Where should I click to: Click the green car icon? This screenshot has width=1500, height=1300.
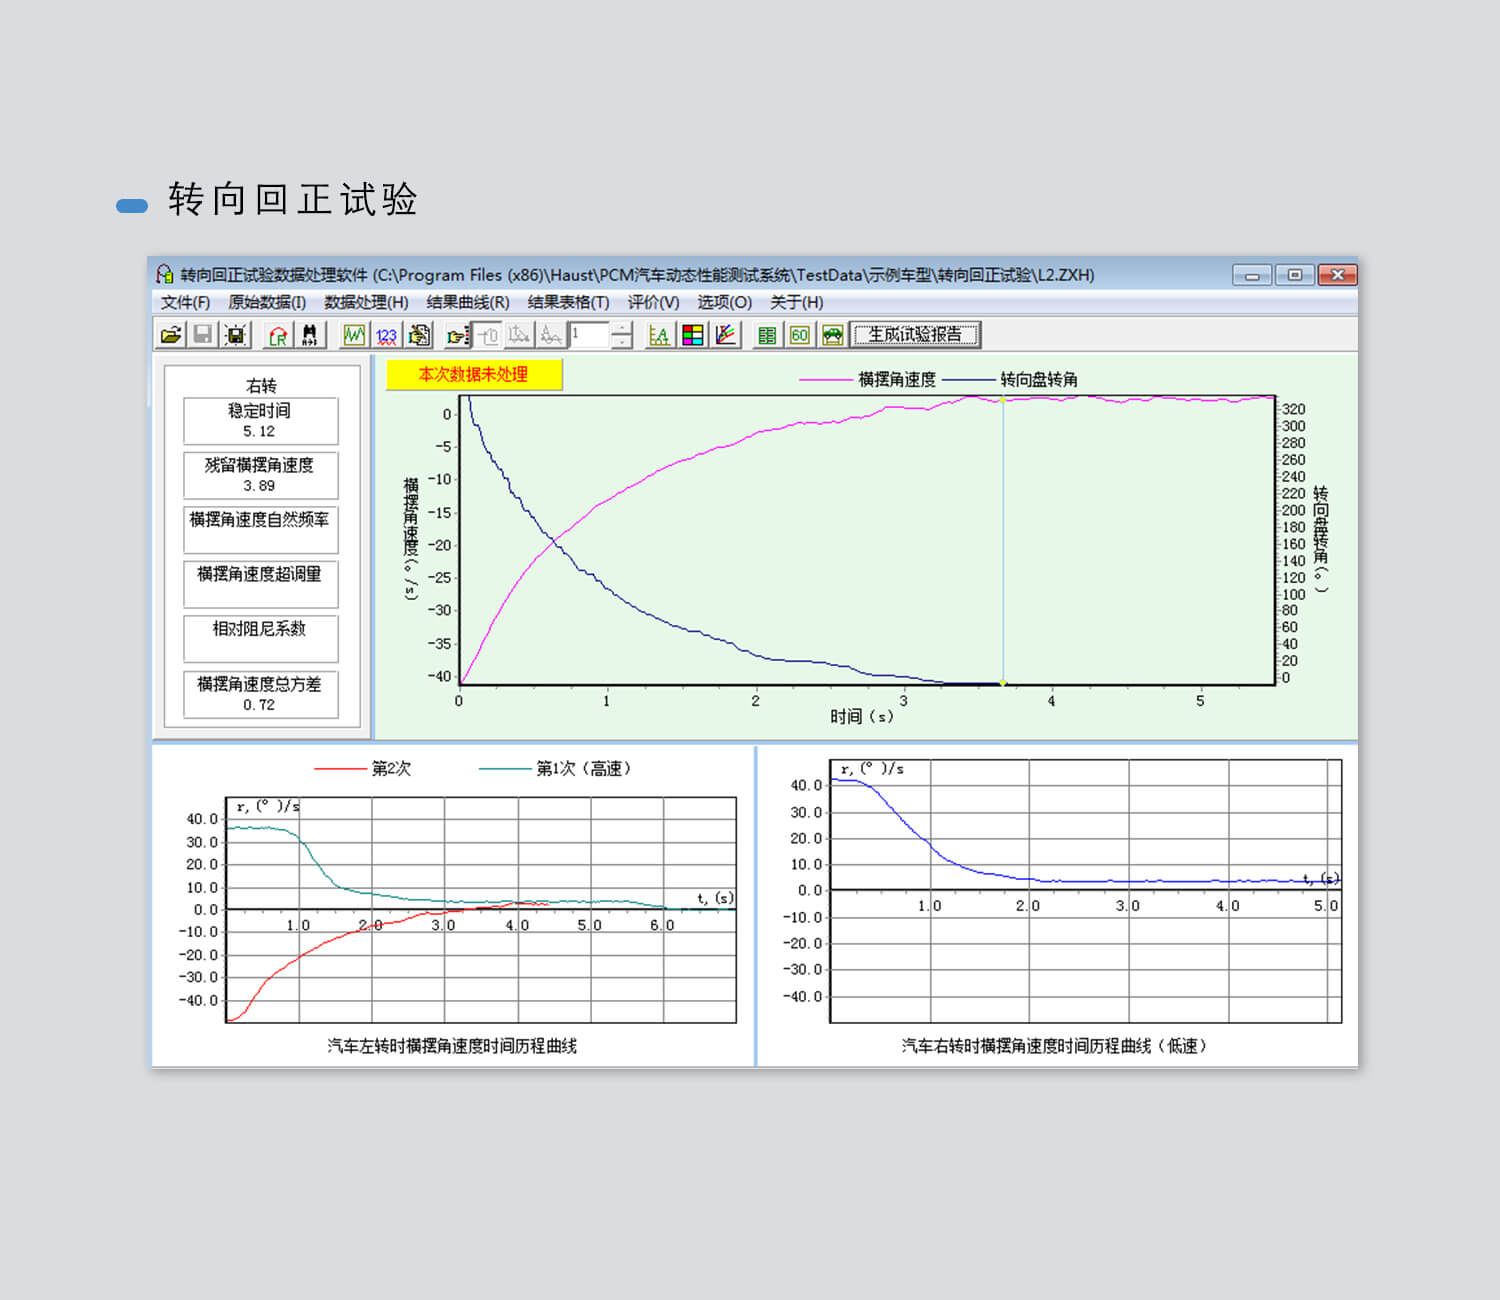point(832,335)
